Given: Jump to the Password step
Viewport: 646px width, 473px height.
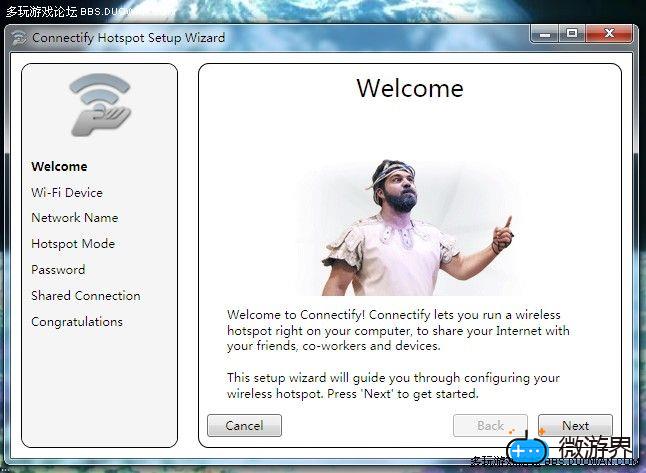Looking at the screenshot, I should [x=58, y=269].
